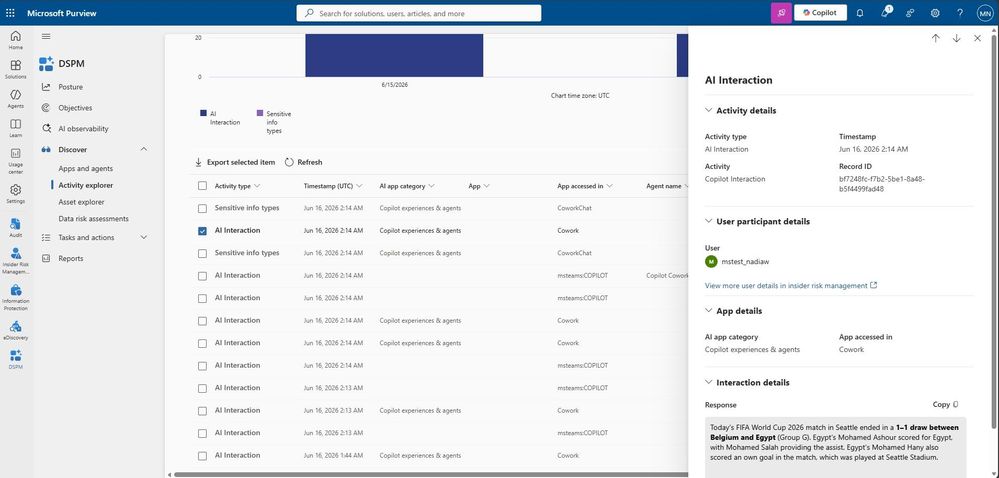Open the alerts icon with badge 1
Image resolution: width=999 pixels, height=478 pixels.
click(x=885, y=12)
